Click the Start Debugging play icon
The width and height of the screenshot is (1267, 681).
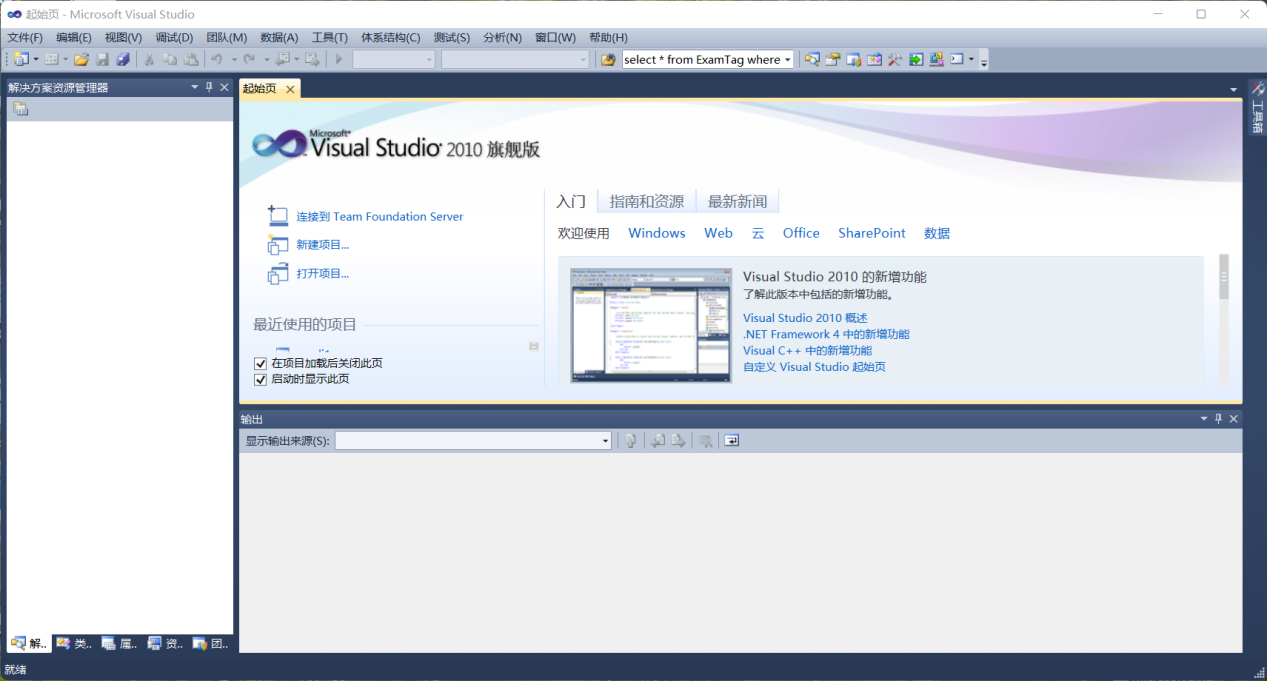pos(339,59)
